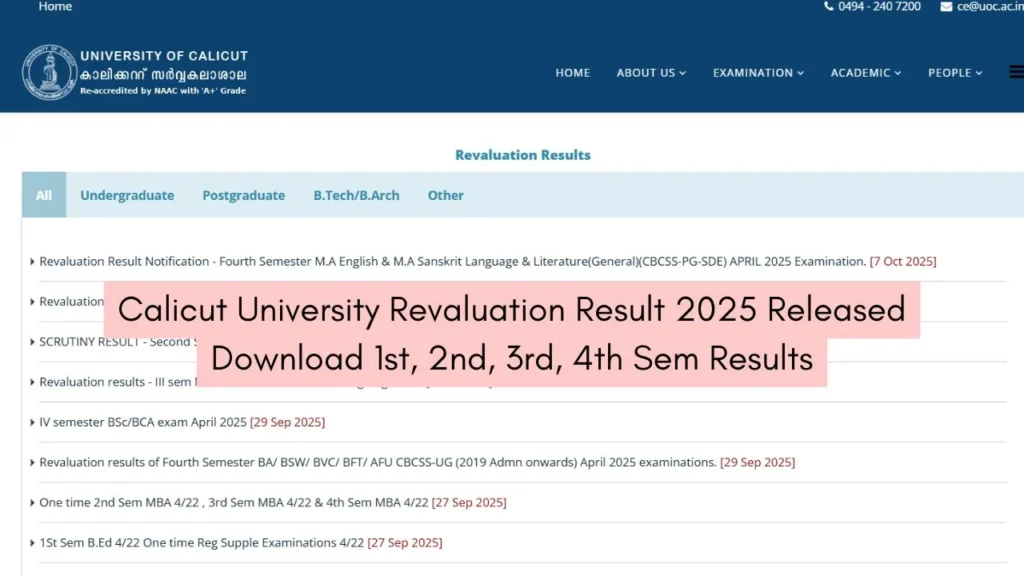Image resolution: width=1024 pixels, height=576 pixels.
Task: Open 1St Sem B.Ed 4/22 result link
Action: click(202, 542)
